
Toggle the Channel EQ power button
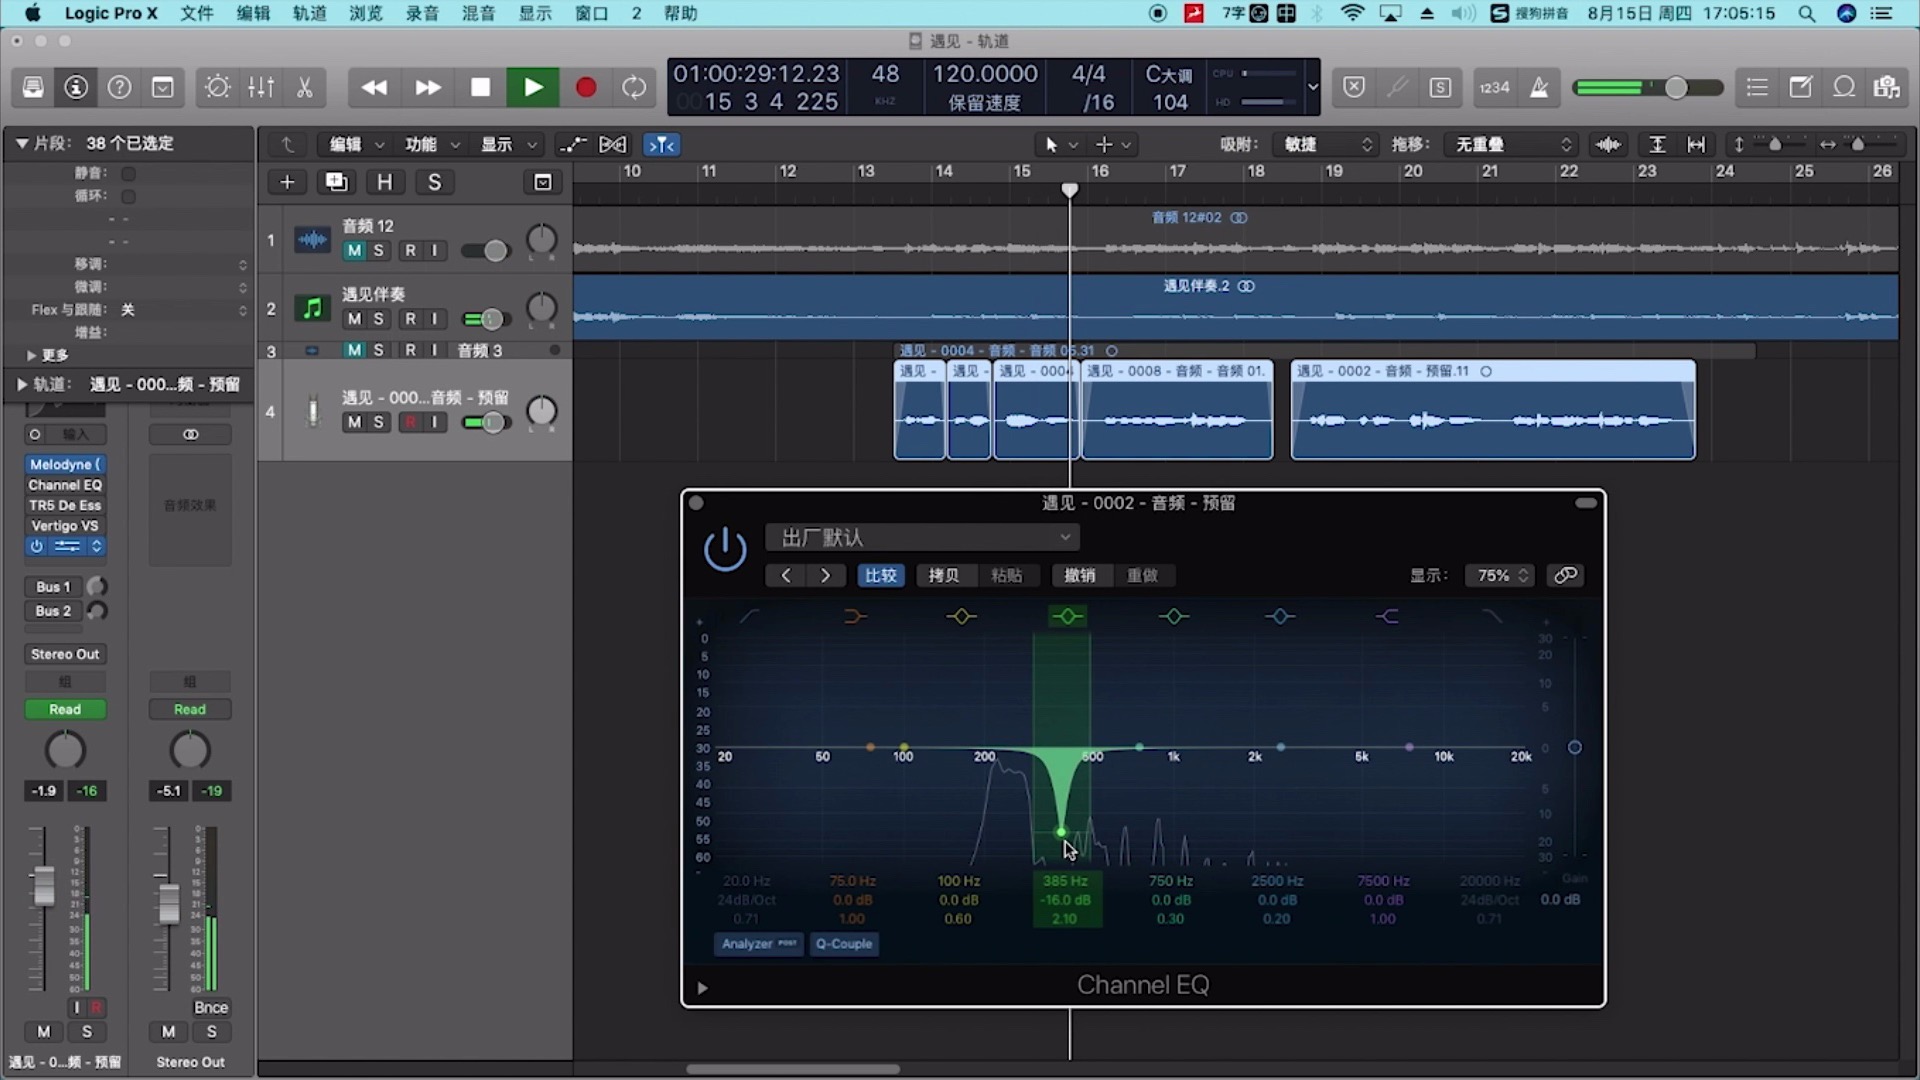pyautogui.click(x=725, y=549)
